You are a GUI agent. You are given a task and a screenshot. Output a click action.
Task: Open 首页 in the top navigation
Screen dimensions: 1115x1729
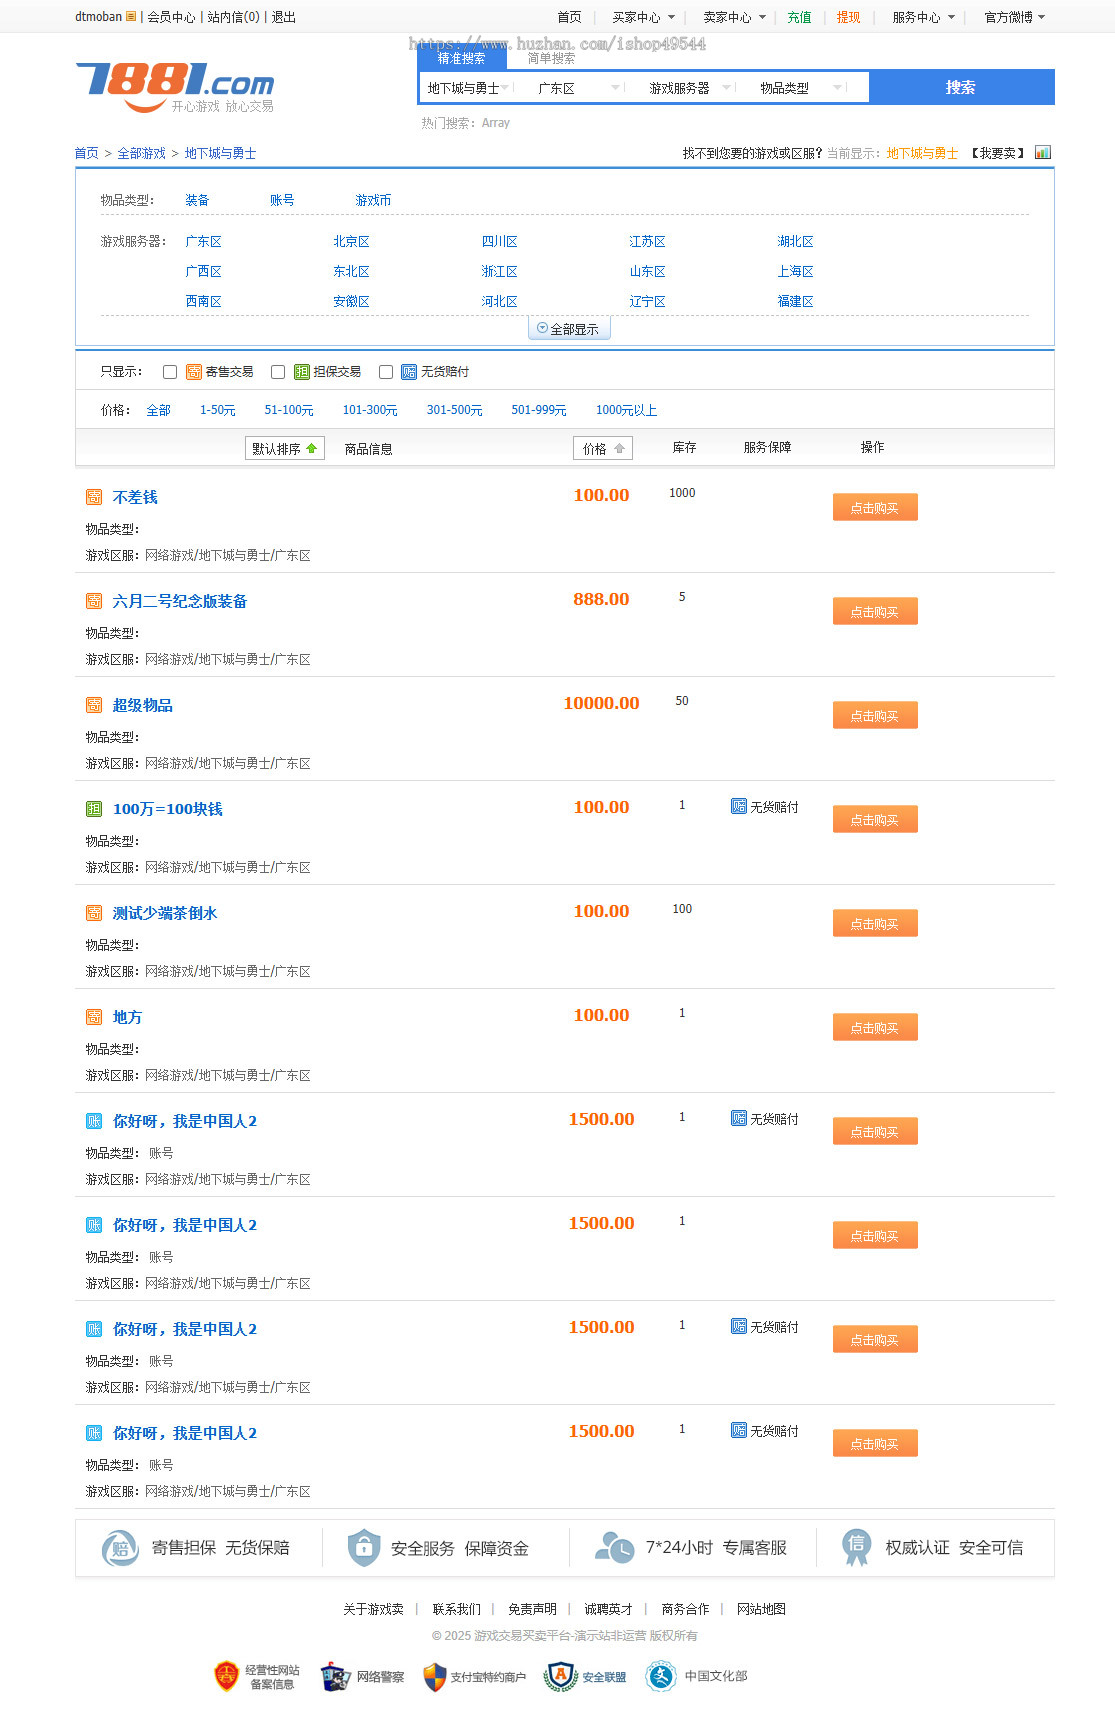click(569, 17)
